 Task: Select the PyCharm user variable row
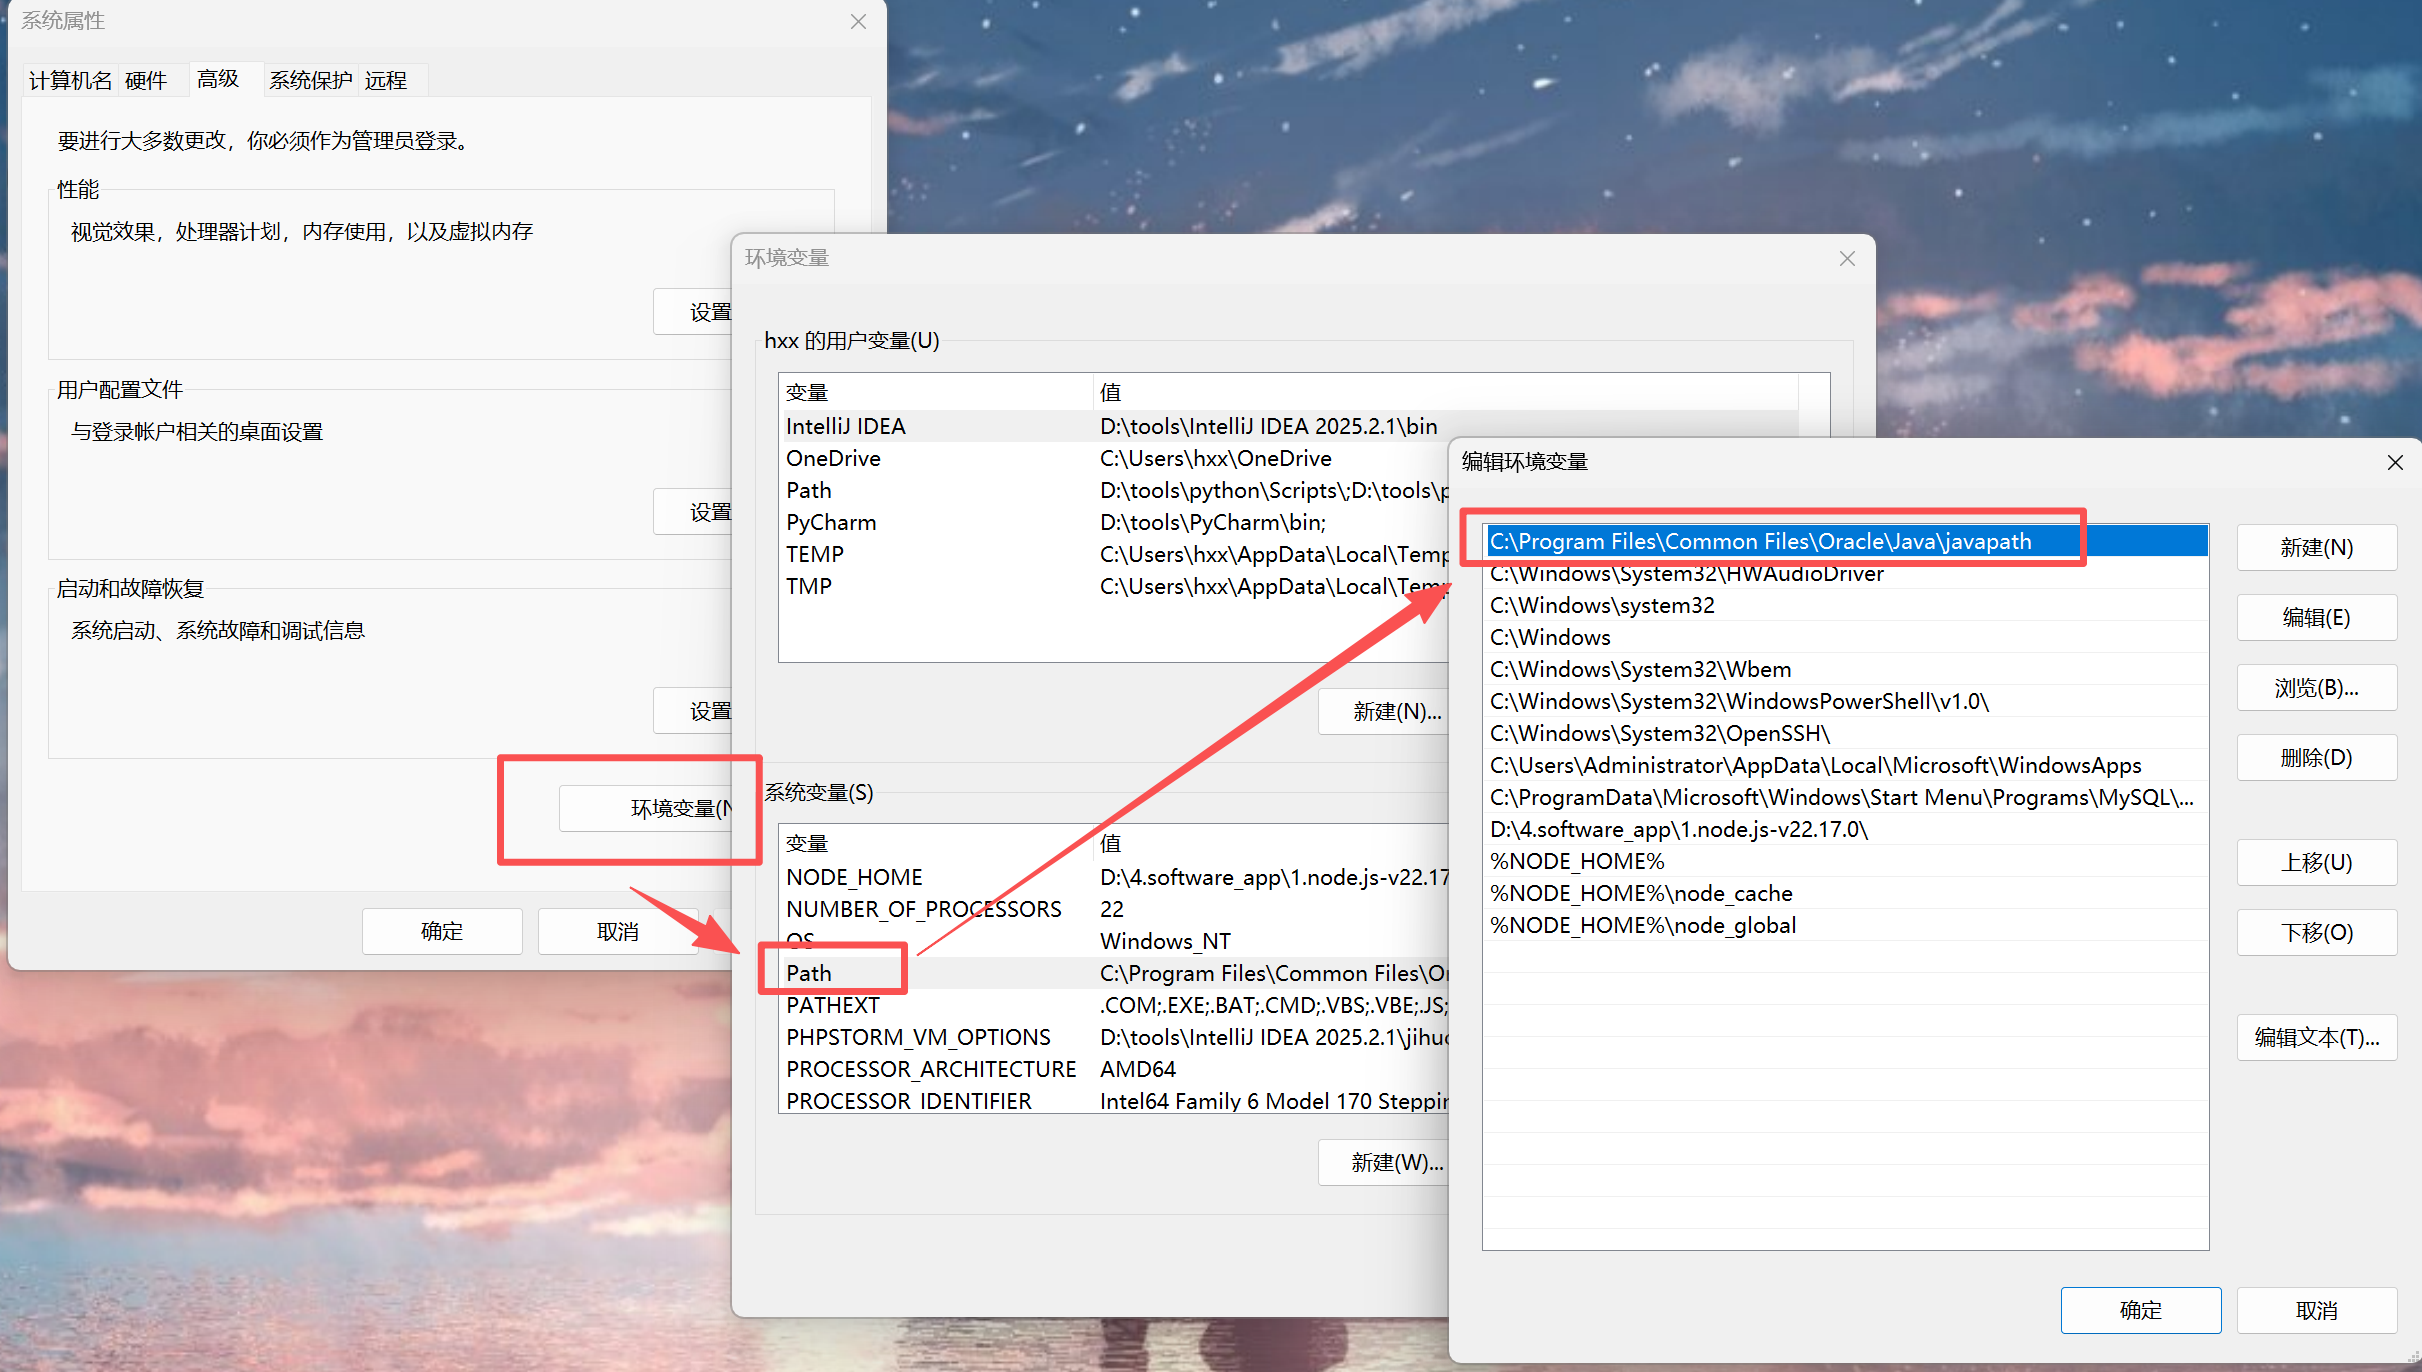[830, 523]
